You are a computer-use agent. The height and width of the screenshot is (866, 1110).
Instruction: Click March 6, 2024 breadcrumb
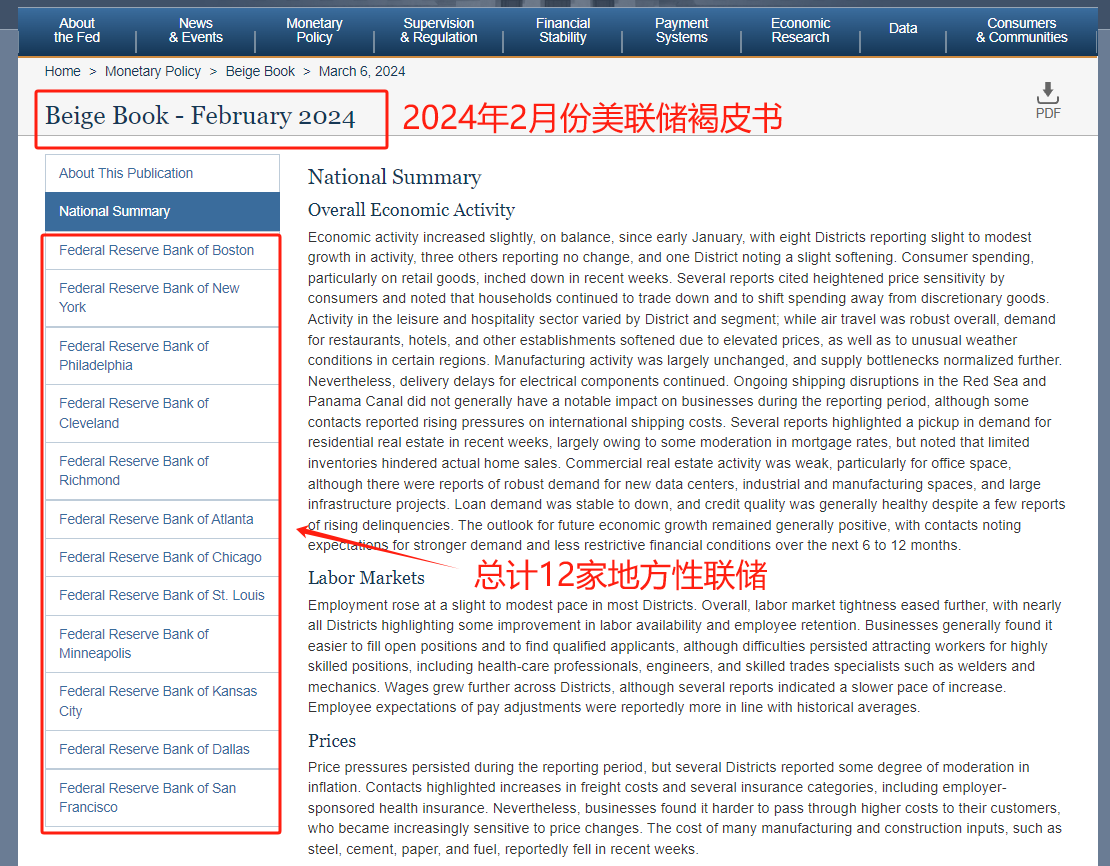click(x=362, y=72)
